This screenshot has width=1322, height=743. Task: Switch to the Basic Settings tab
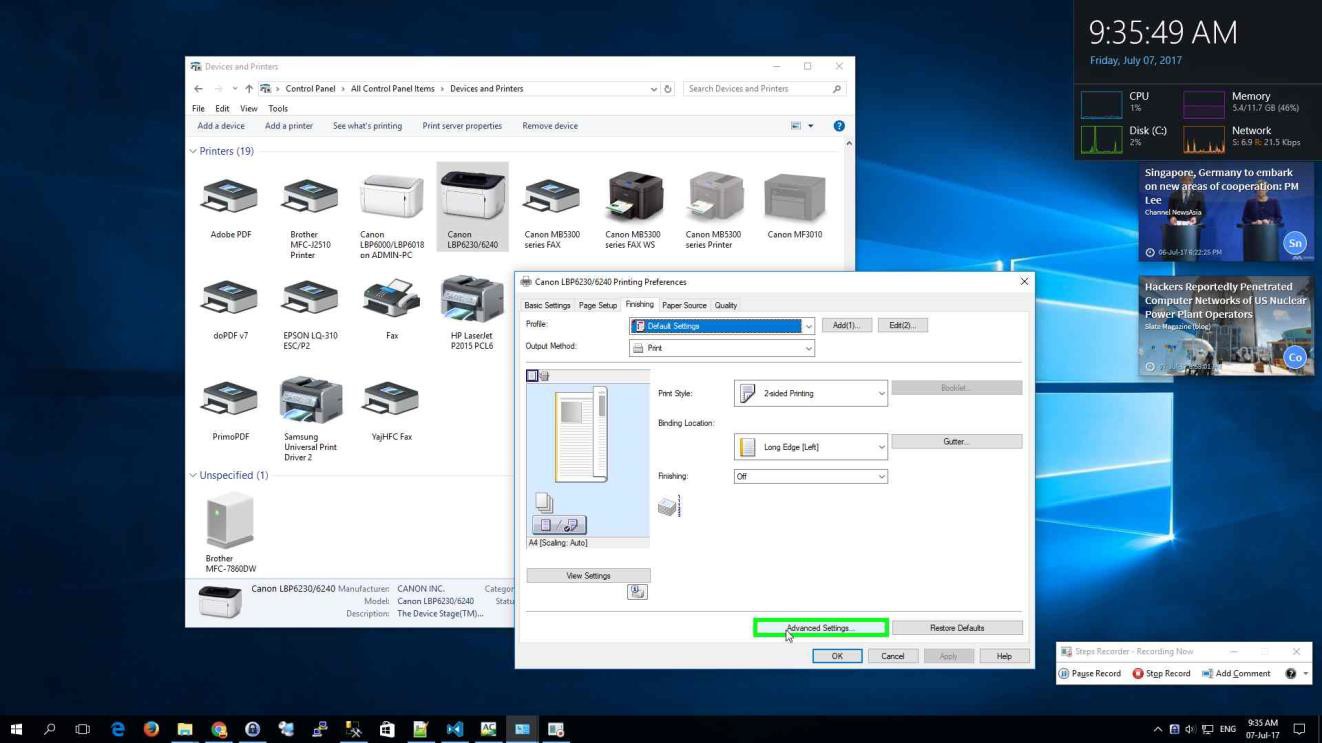coord(547,305)
